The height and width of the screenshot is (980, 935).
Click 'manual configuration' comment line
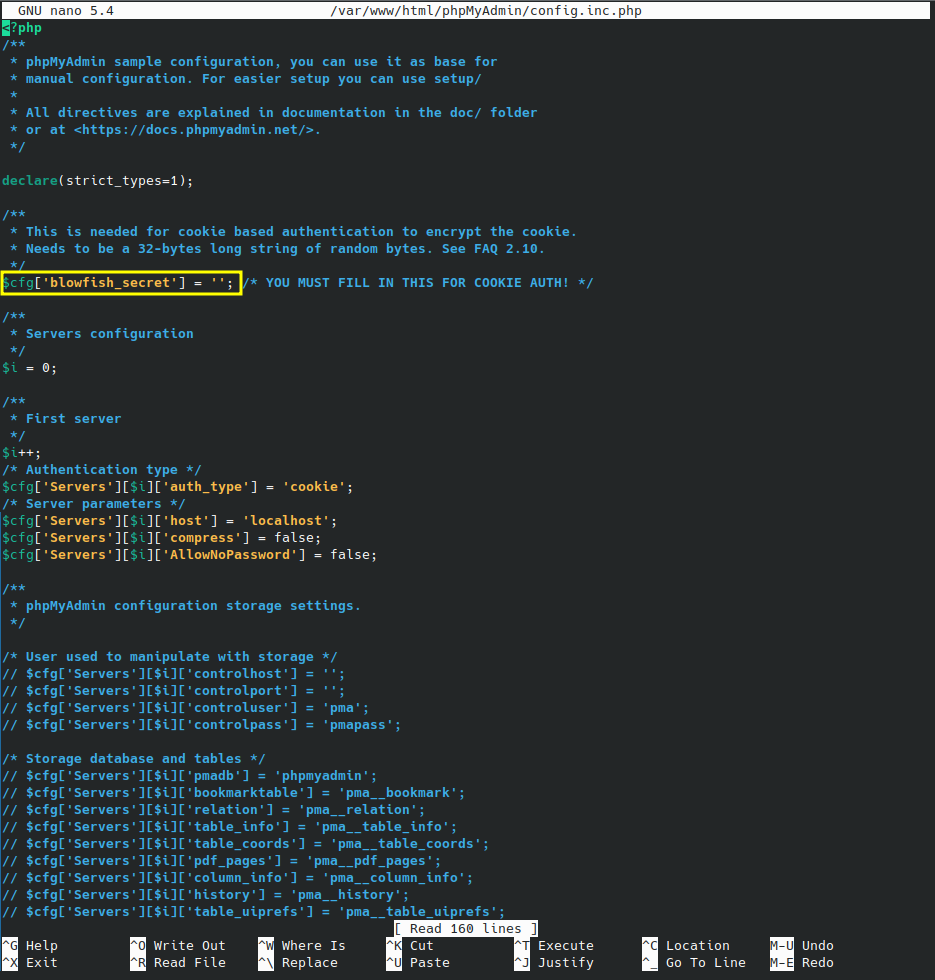click(x=246, y=79)
